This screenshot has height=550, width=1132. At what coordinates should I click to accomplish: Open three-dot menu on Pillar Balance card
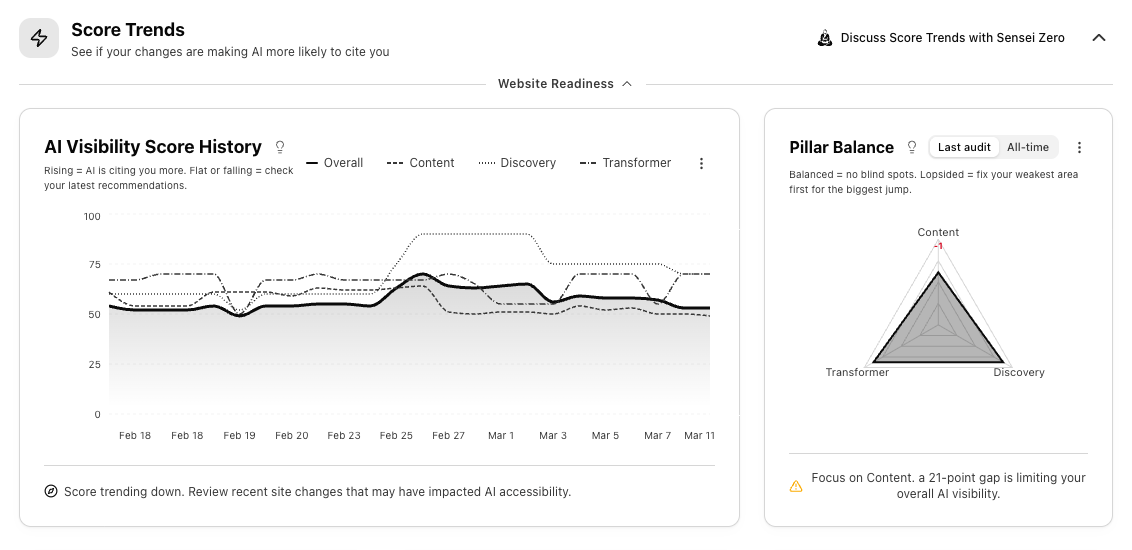coord(1079,147)
